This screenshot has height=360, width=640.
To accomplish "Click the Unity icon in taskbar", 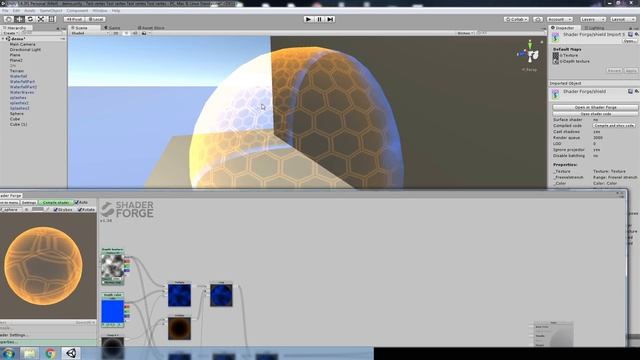I will click(71, 353).
